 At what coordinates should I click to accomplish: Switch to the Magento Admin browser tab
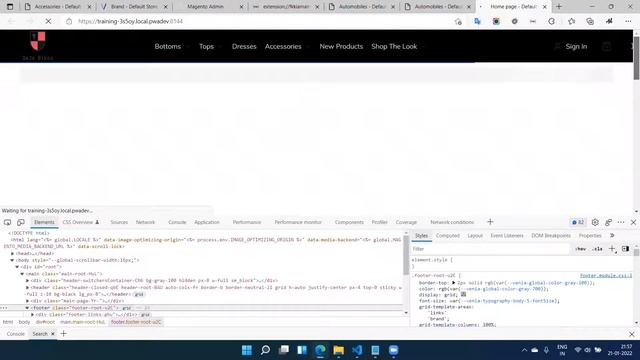pos(205,7)
